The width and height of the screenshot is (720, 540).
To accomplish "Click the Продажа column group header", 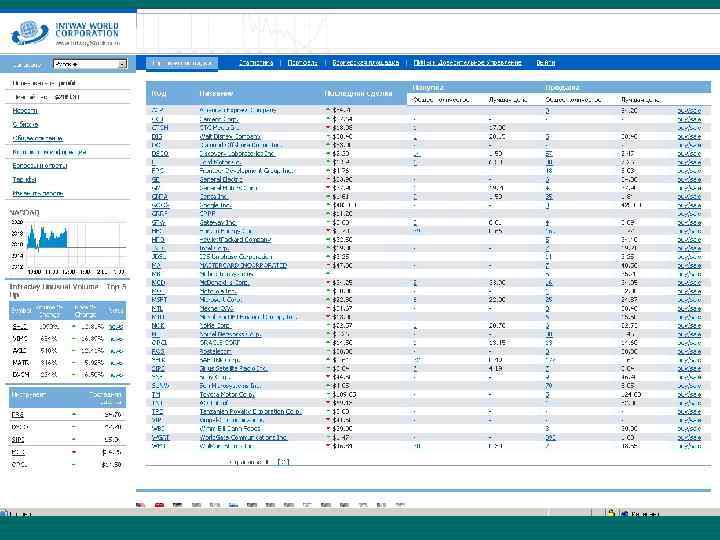I will point(562,87).
